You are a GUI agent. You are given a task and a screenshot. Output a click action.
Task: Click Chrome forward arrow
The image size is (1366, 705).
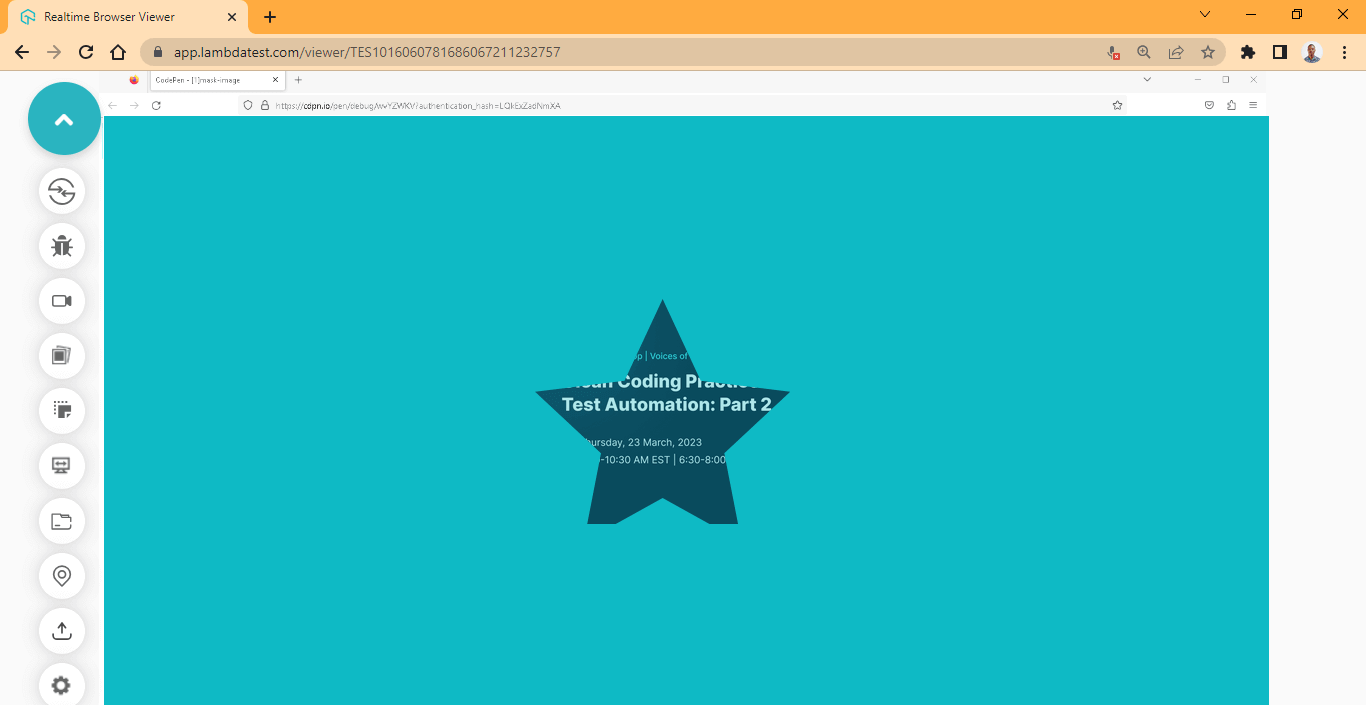click(x=54, y=52)
